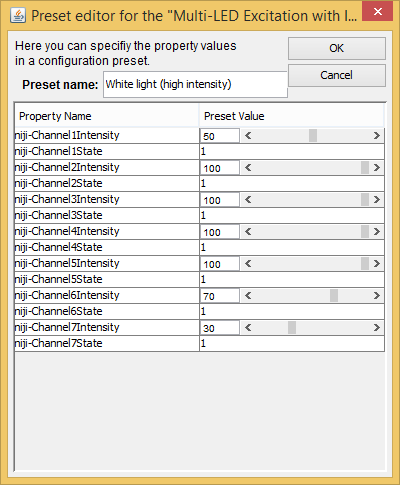Image resolution: width=400 pixels, height=485 pixels.
Task: Click the Channel6Intensity slider handle
Action: (x=334, y=296)
